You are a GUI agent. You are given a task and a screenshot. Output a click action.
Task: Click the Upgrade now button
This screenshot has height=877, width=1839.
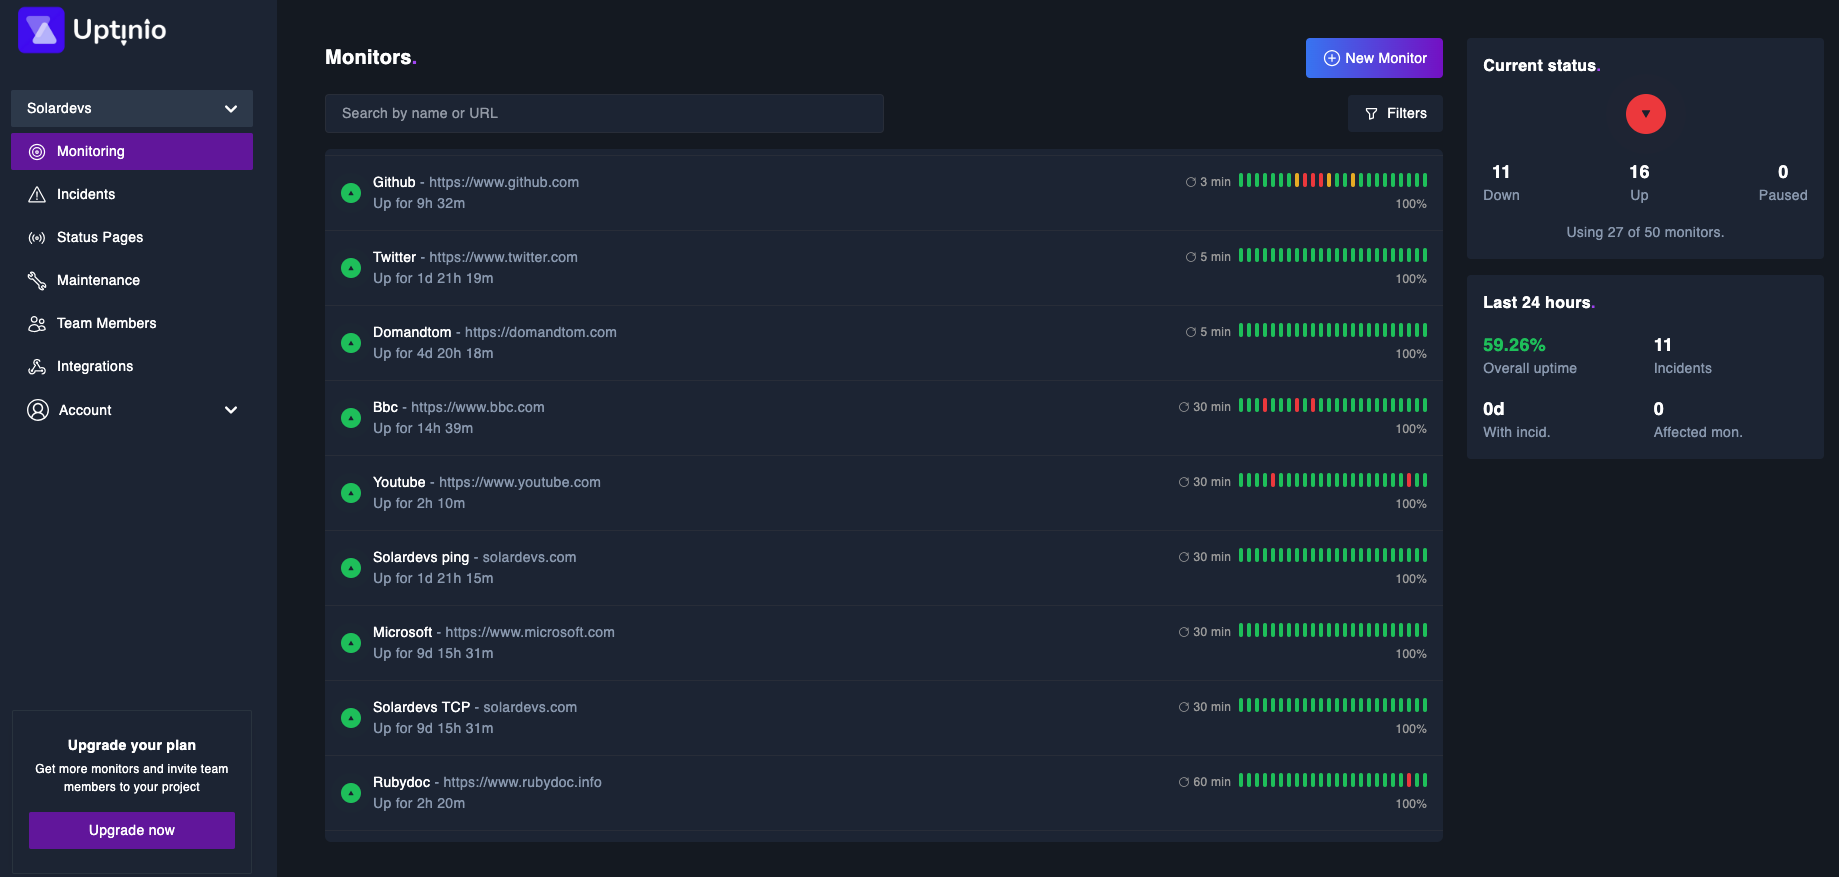(132, 830)
